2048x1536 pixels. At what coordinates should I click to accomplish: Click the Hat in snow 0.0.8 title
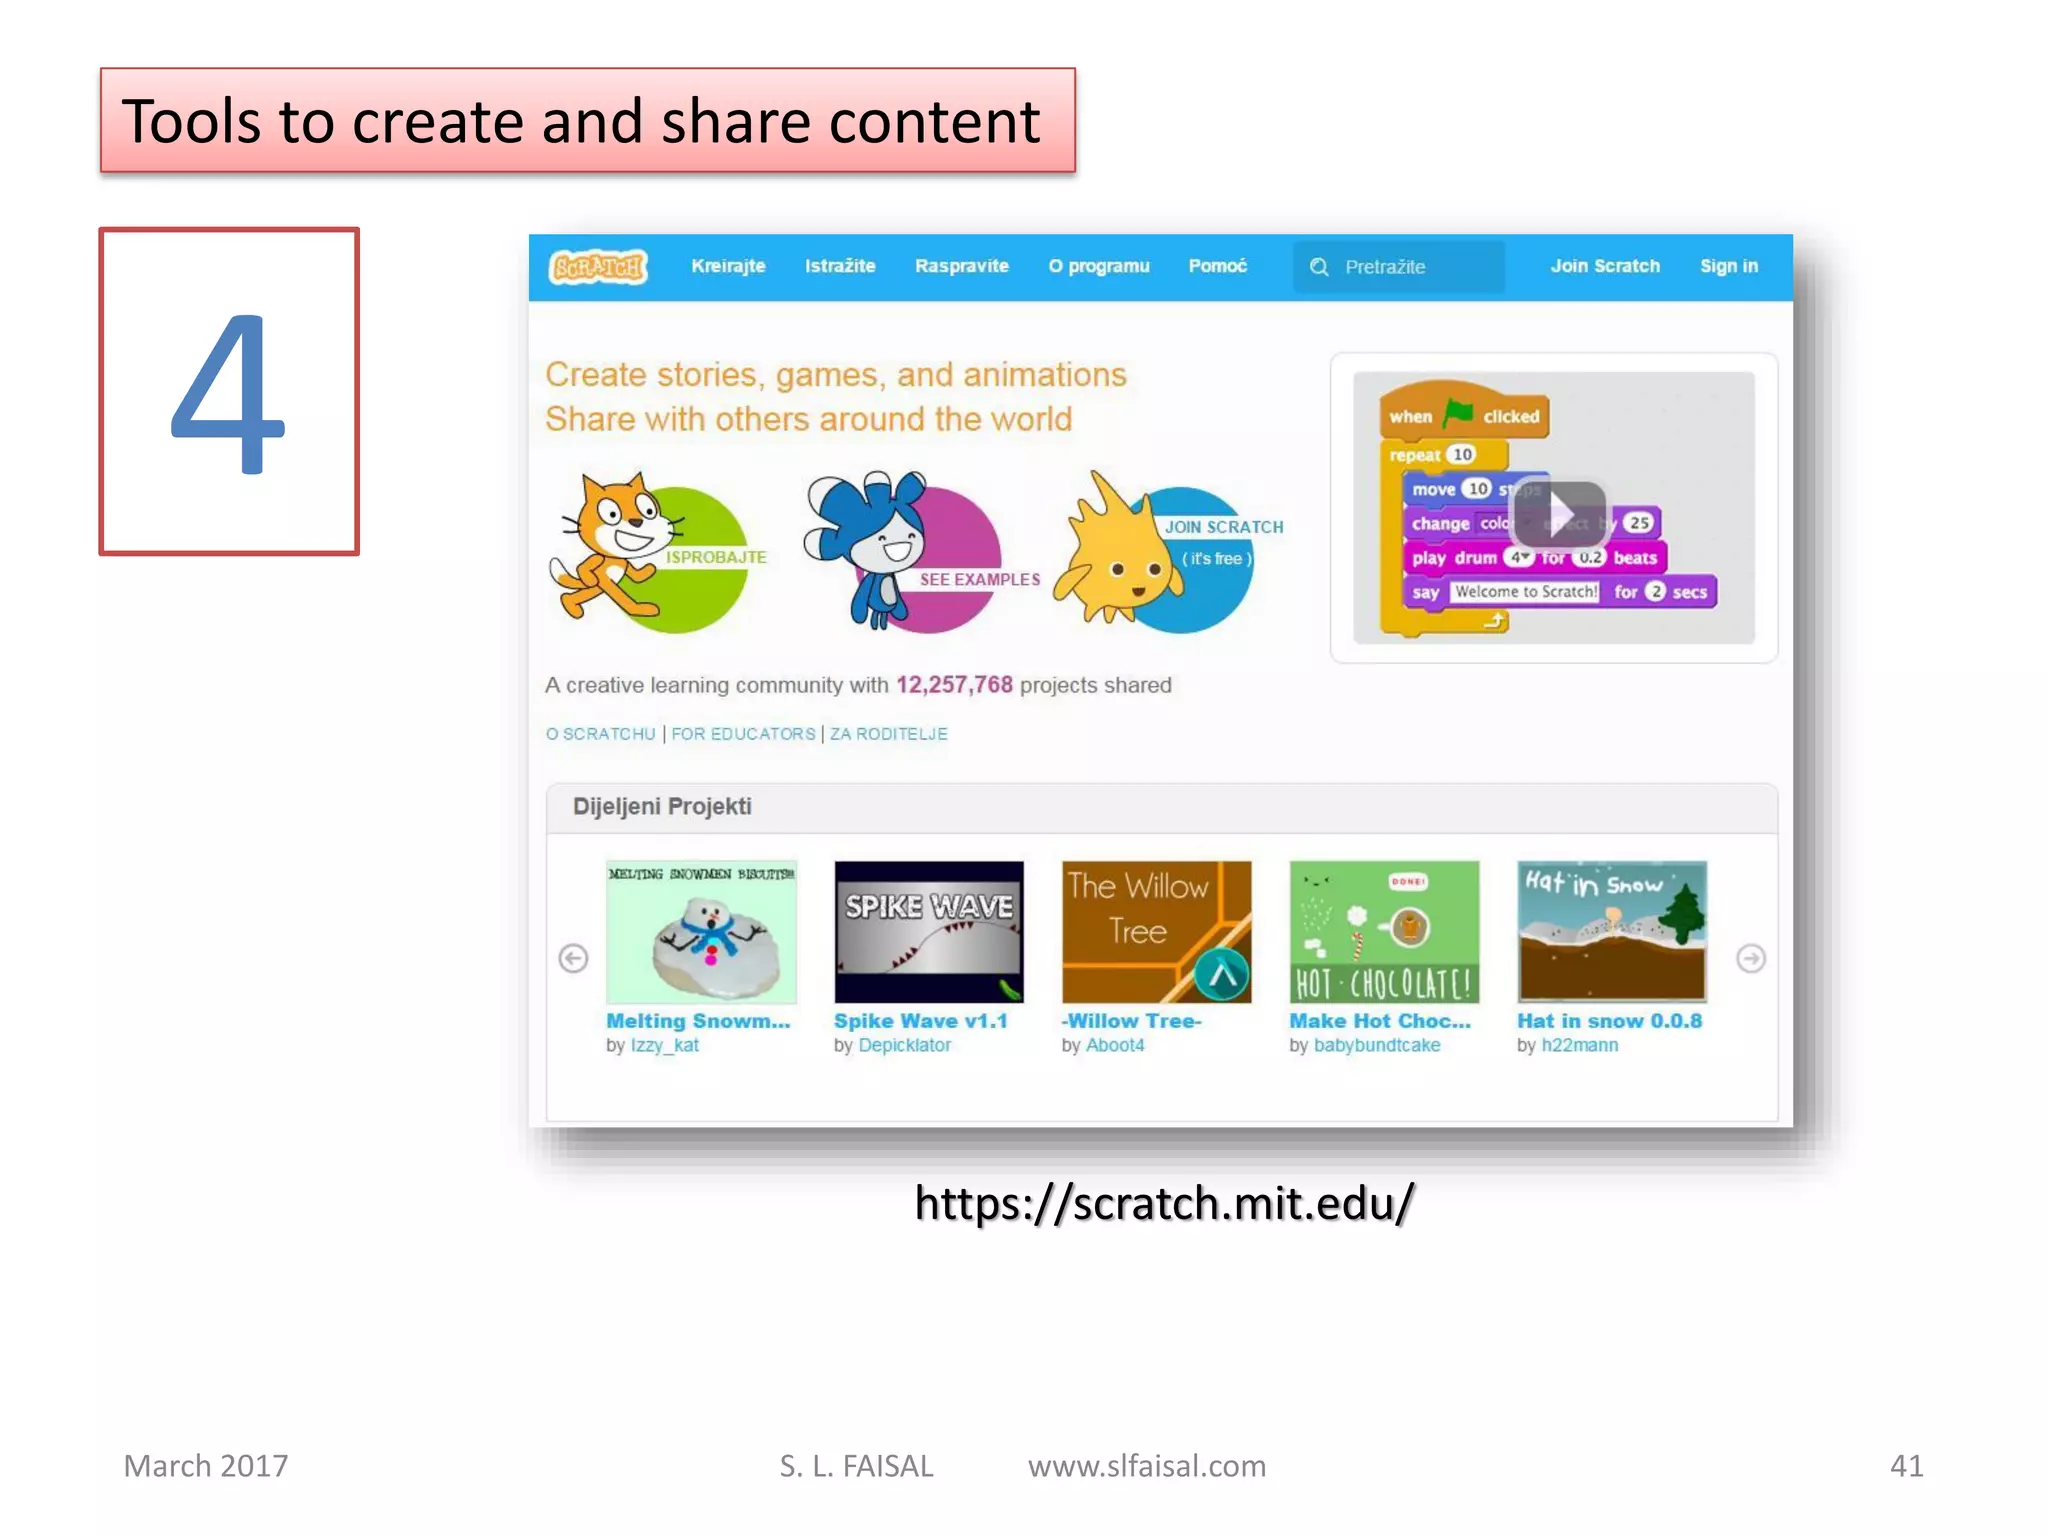[x=1609, y=1021]
